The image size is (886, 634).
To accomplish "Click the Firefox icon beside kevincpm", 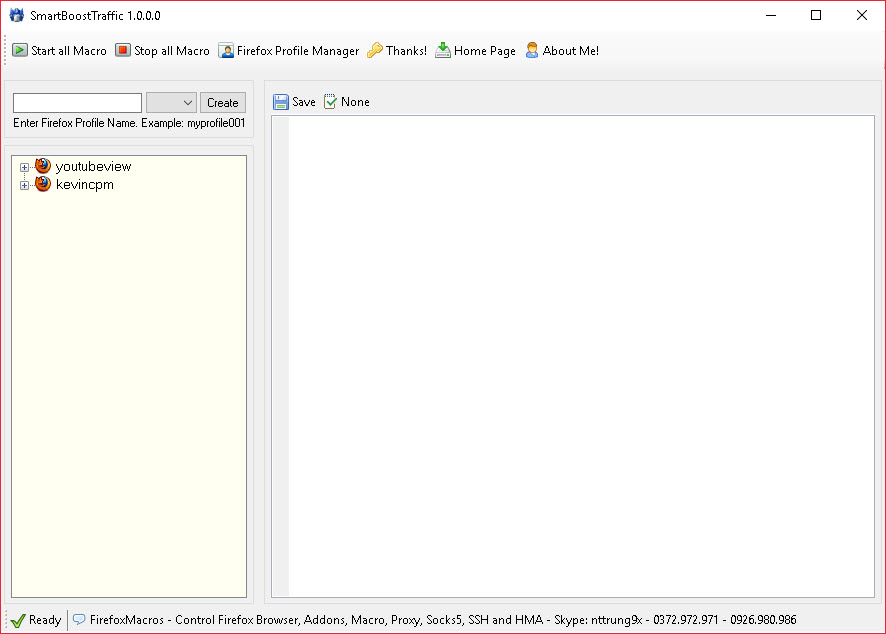I will (x=43, y=184).
